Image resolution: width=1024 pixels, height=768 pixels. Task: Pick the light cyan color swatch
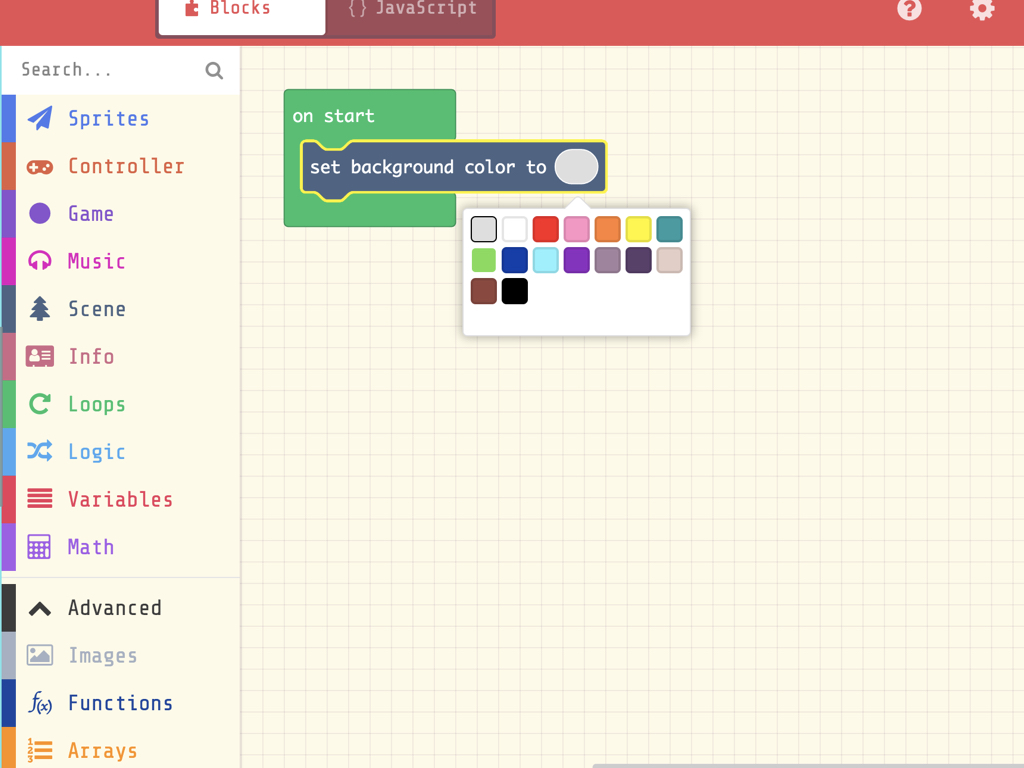[545, 260]
